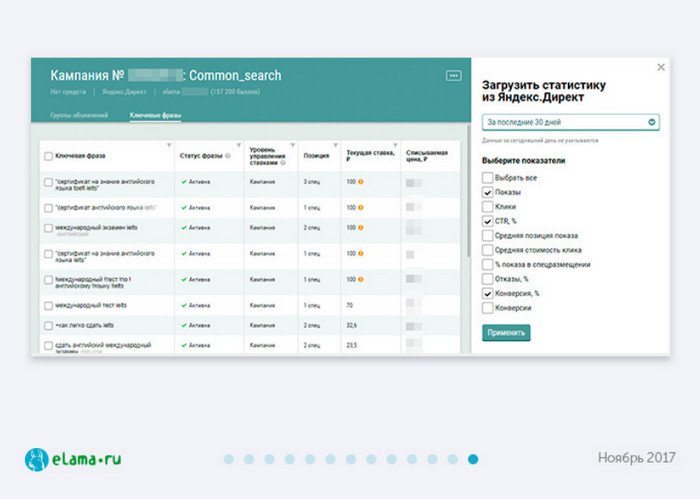Viewport: 700px width, 499px height.
Task: Uncheck the Конверсия, % metric
Action: coord(488,293)
